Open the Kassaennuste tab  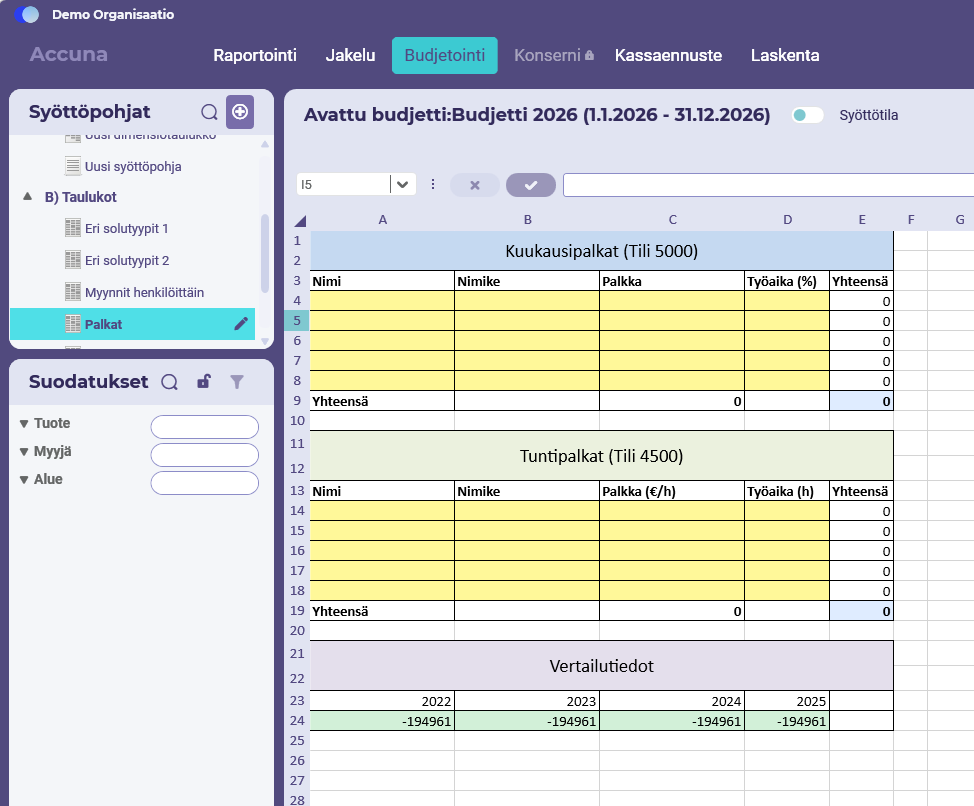pos(668,55)
